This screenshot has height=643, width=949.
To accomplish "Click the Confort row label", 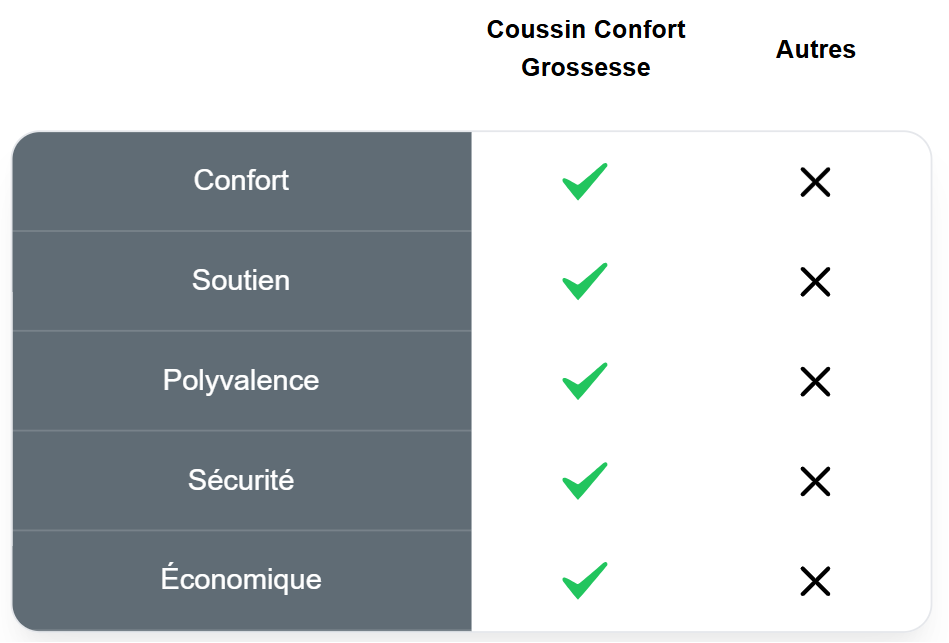I will point(241,180).
